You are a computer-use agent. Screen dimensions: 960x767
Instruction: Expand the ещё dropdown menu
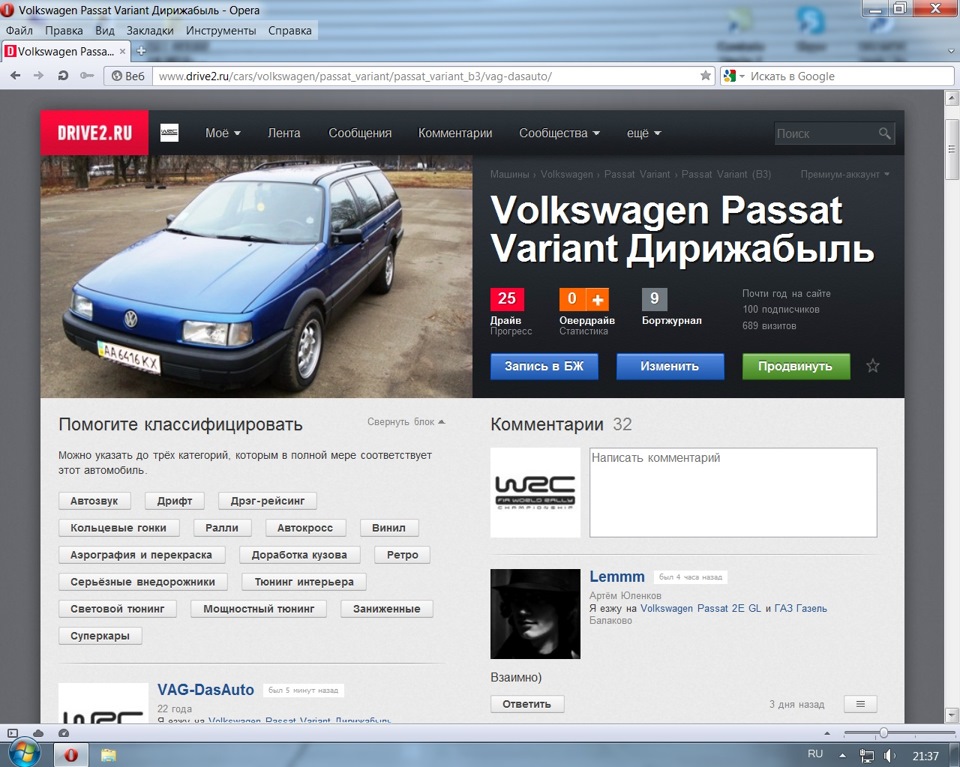643,133
